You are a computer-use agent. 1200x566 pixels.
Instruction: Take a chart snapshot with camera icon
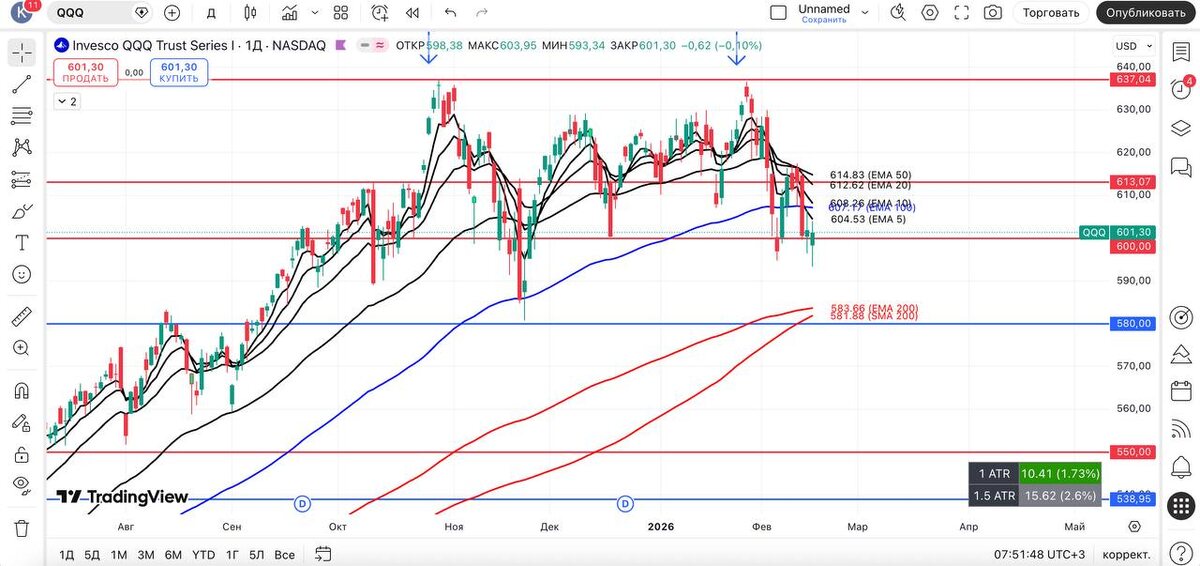point(993,13)
